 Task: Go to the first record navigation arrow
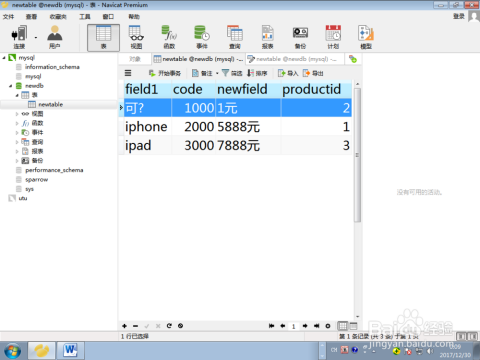272,326
